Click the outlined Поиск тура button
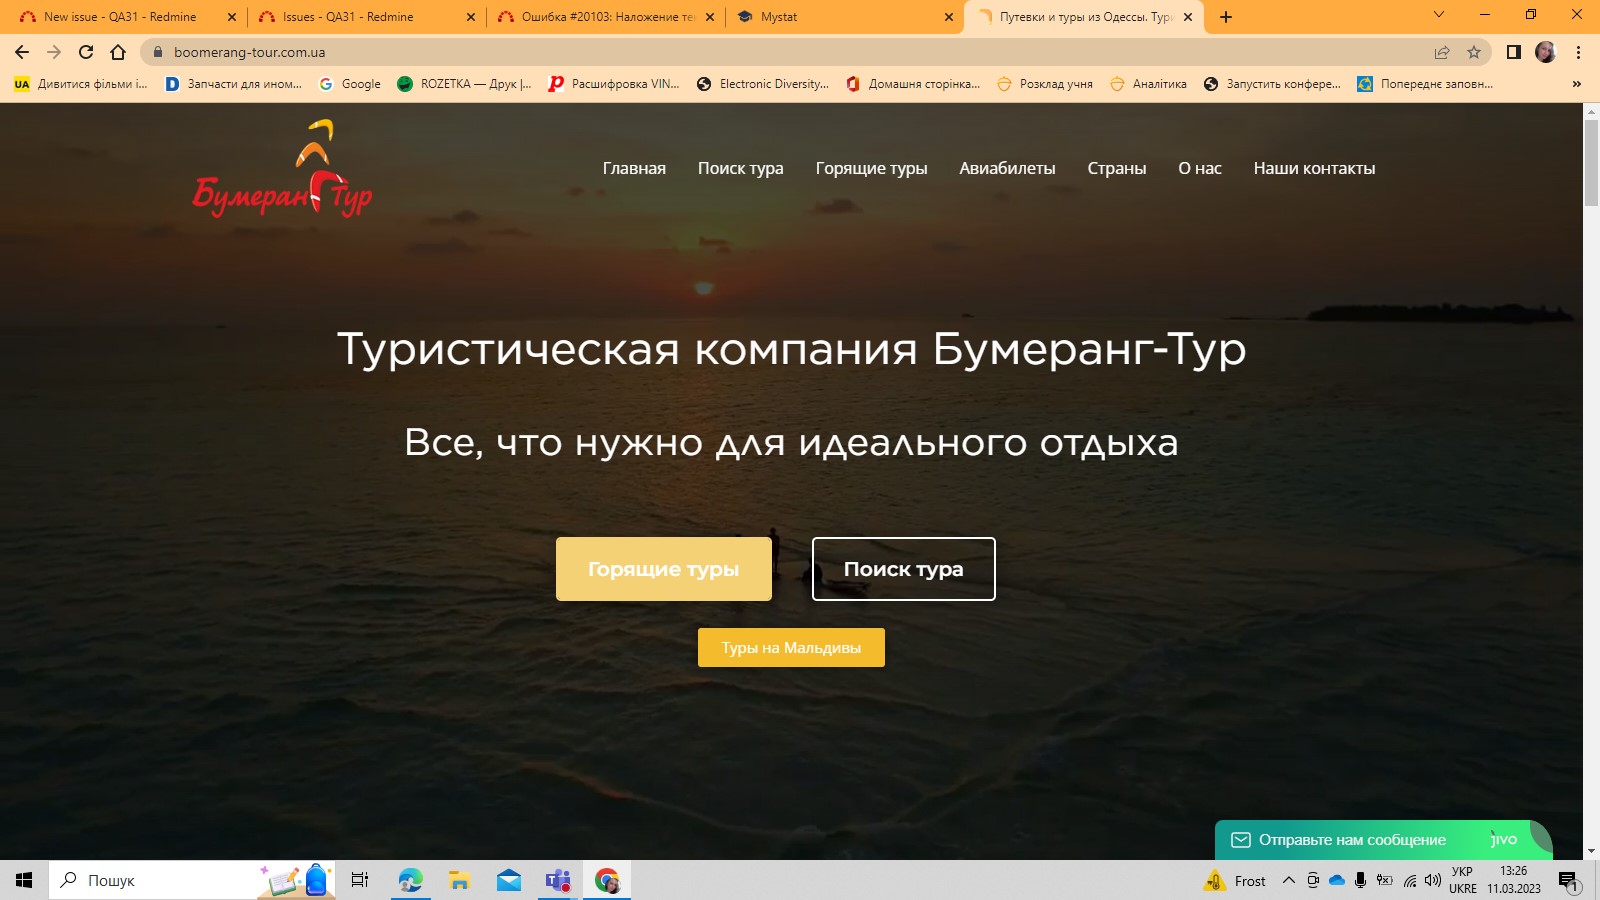The image size is (1600, 900). tap(903, 569)
